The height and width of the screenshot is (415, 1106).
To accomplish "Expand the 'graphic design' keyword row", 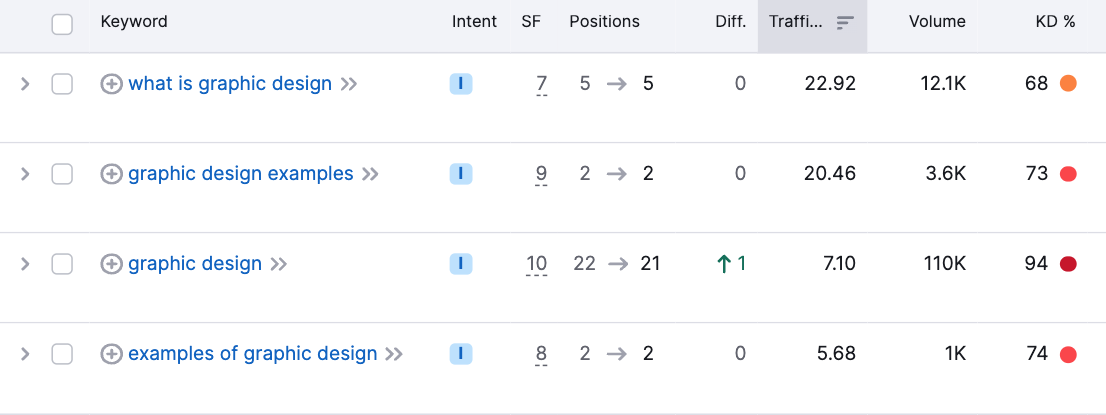I will 25,264.
